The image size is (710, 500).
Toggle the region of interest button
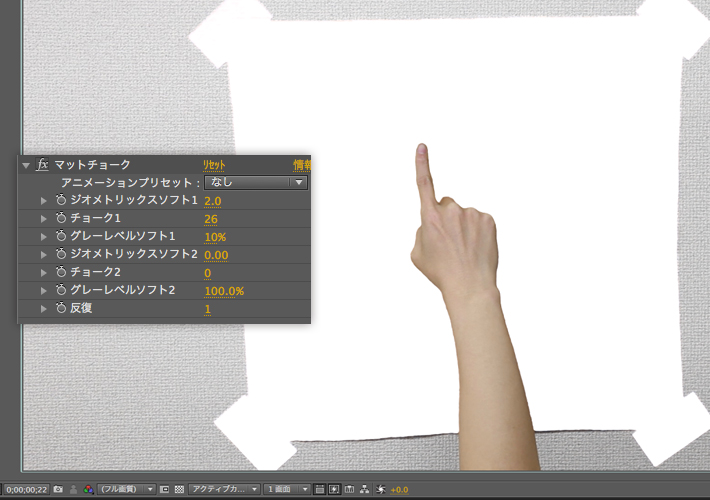coord(165,489)
